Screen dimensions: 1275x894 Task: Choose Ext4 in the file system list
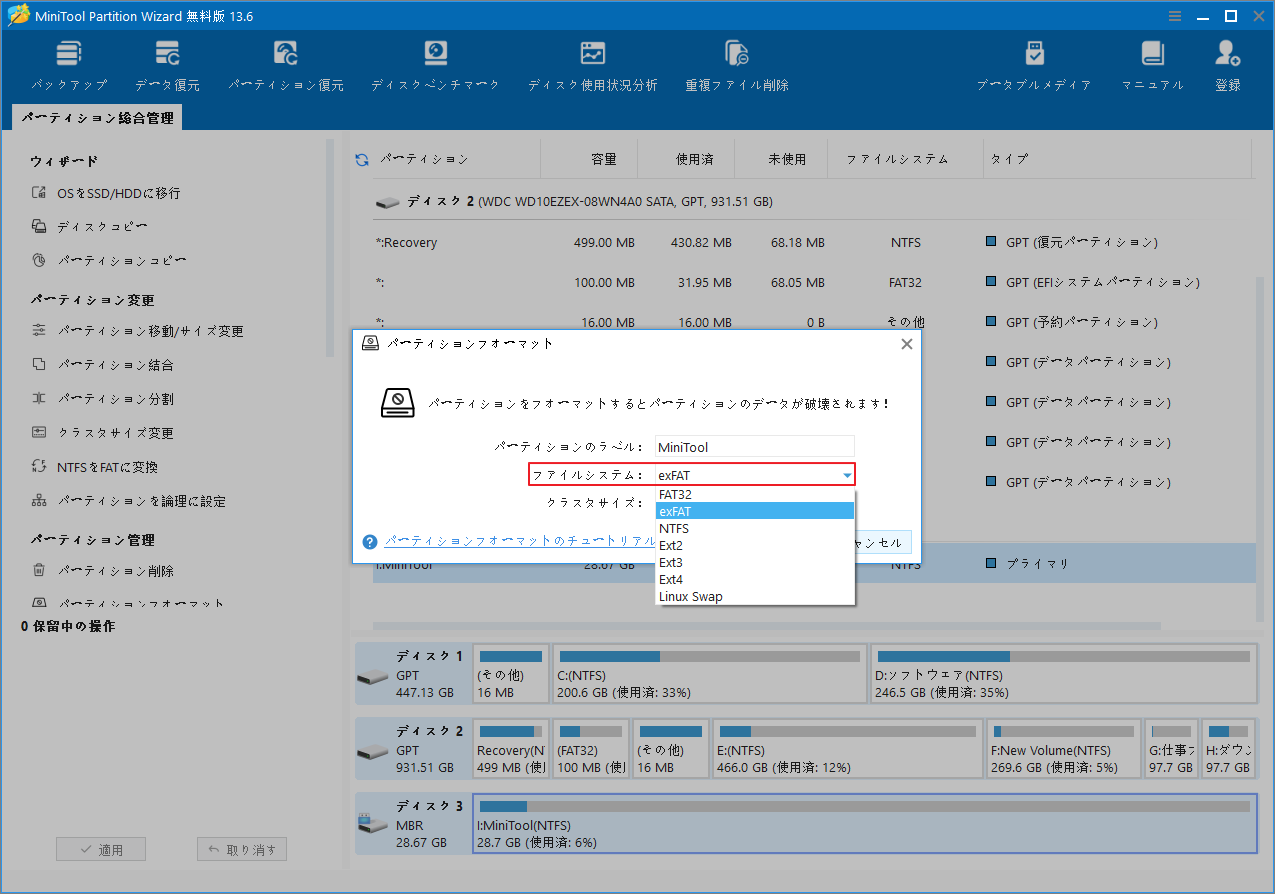click(x=671, y=579)
